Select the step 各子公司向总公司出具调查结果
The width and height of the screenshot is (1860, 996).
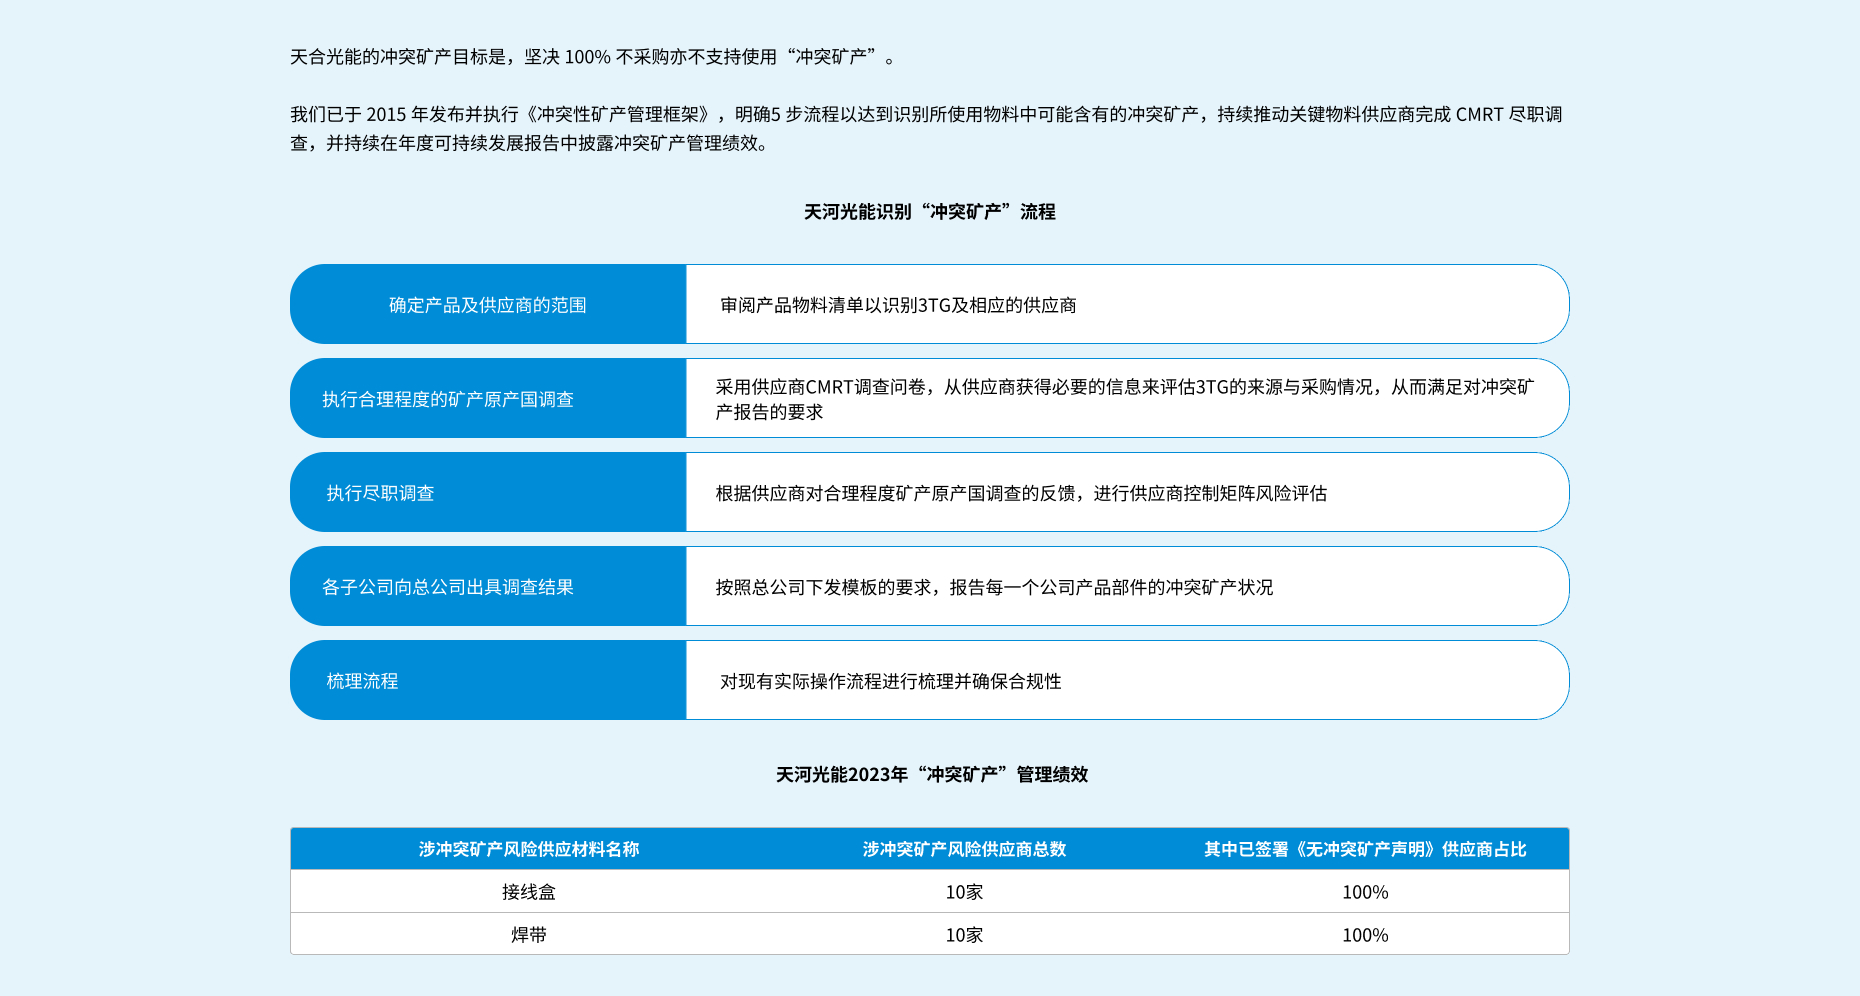(x=488, y=587)
